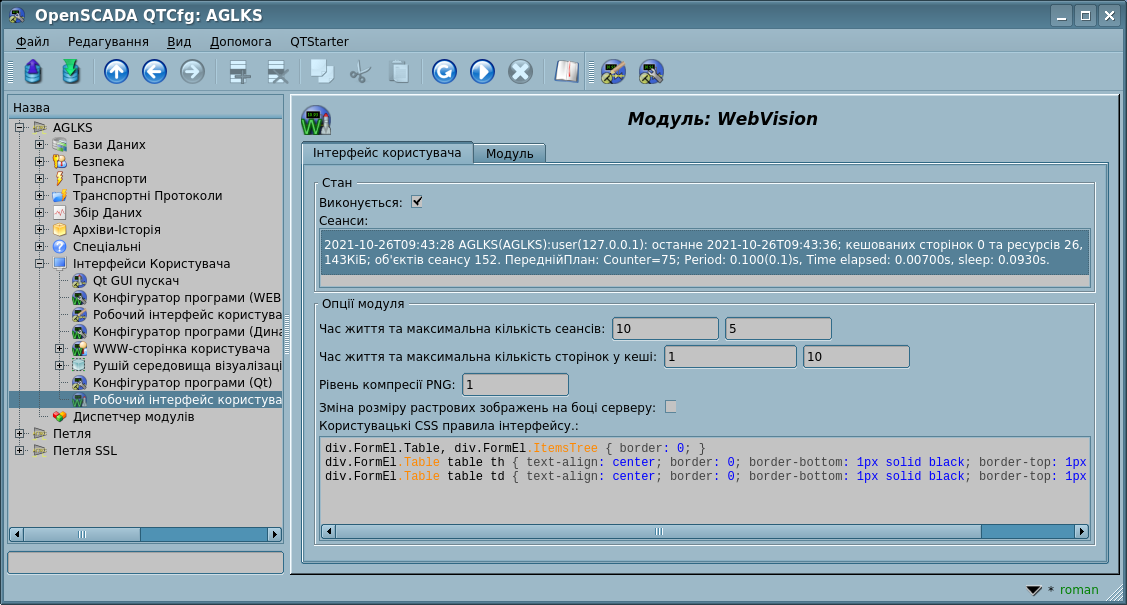This screenshot has height=605, width=1127.
Task: Select 'Диспетчер модулів' in the tree
Action: [x=135, y=417]
